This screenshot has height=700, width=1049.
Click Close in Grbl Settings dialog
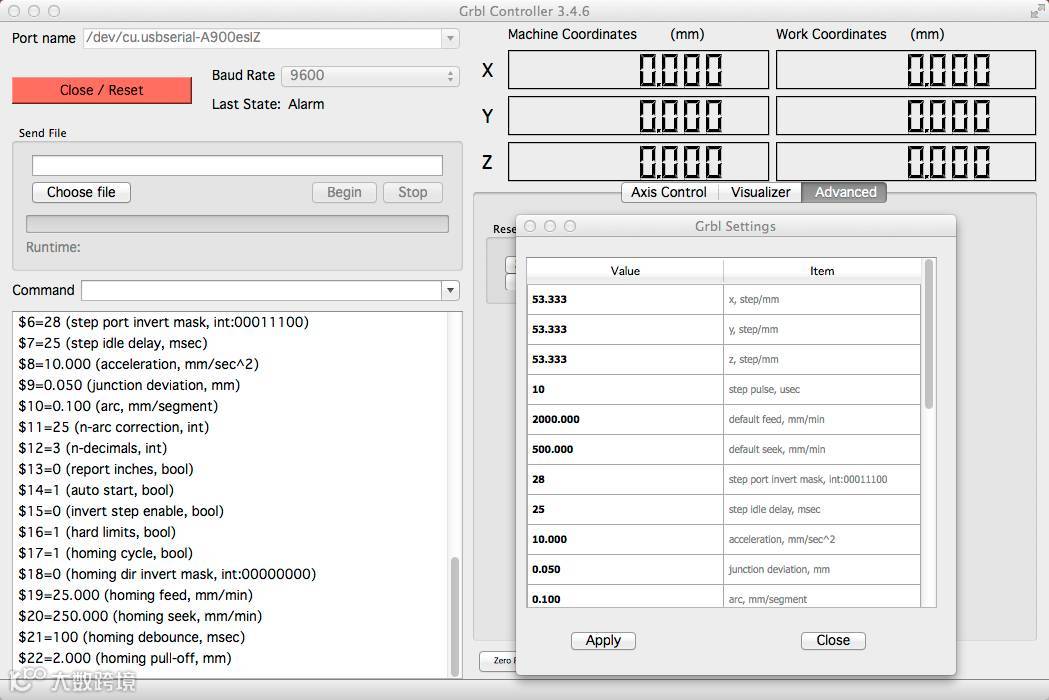[x=833, y=640]
